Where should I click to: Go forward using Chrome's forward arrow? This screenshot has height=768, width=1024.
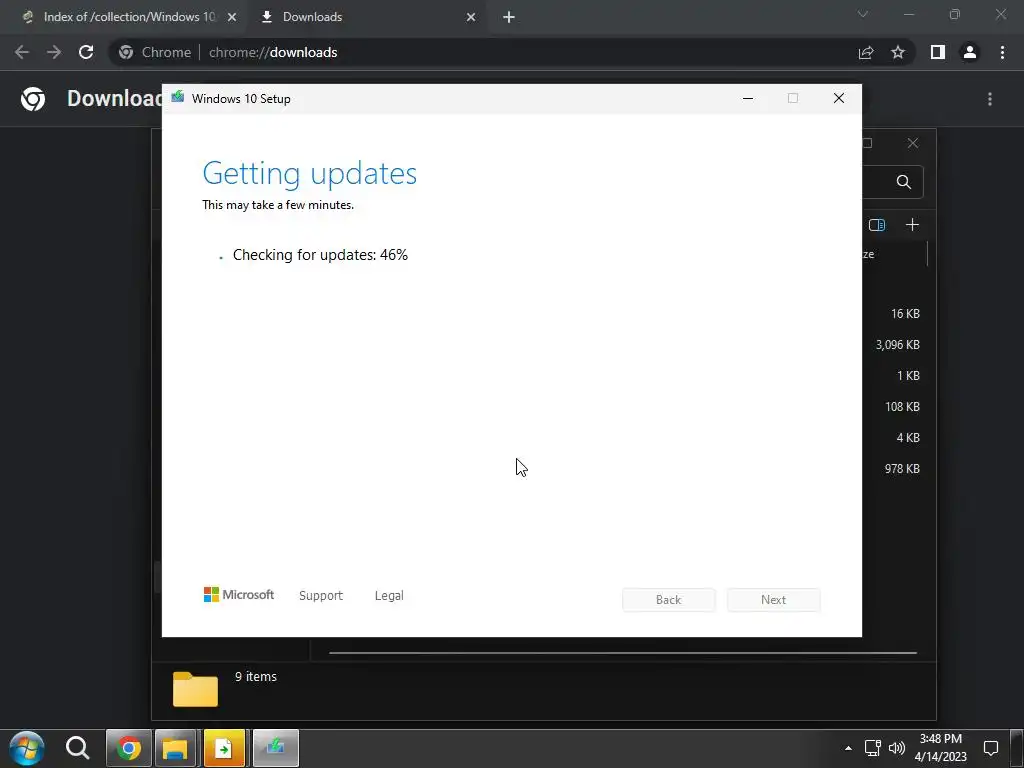click(x=54, y=52)
